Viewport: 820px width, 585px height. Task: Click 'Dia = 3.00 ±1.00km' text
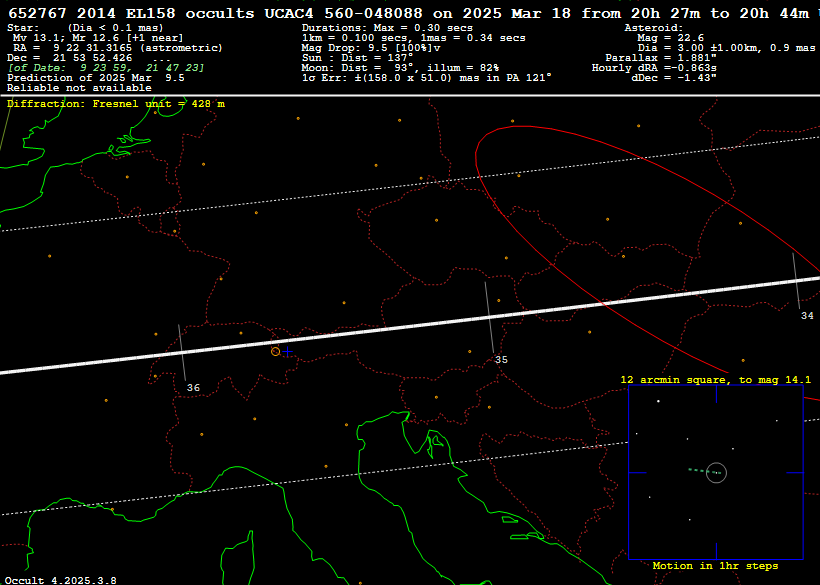pyautogui.click(x=726, y=48)
